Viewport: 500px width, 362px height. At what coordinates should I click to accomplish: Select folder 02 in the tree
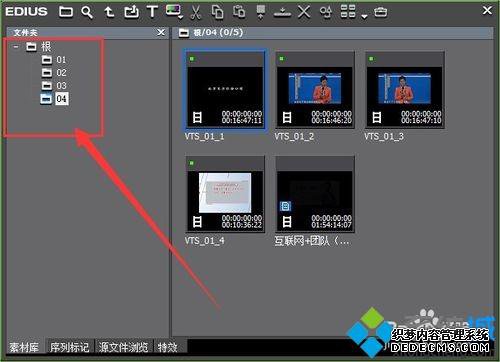[x=61, y=73]
